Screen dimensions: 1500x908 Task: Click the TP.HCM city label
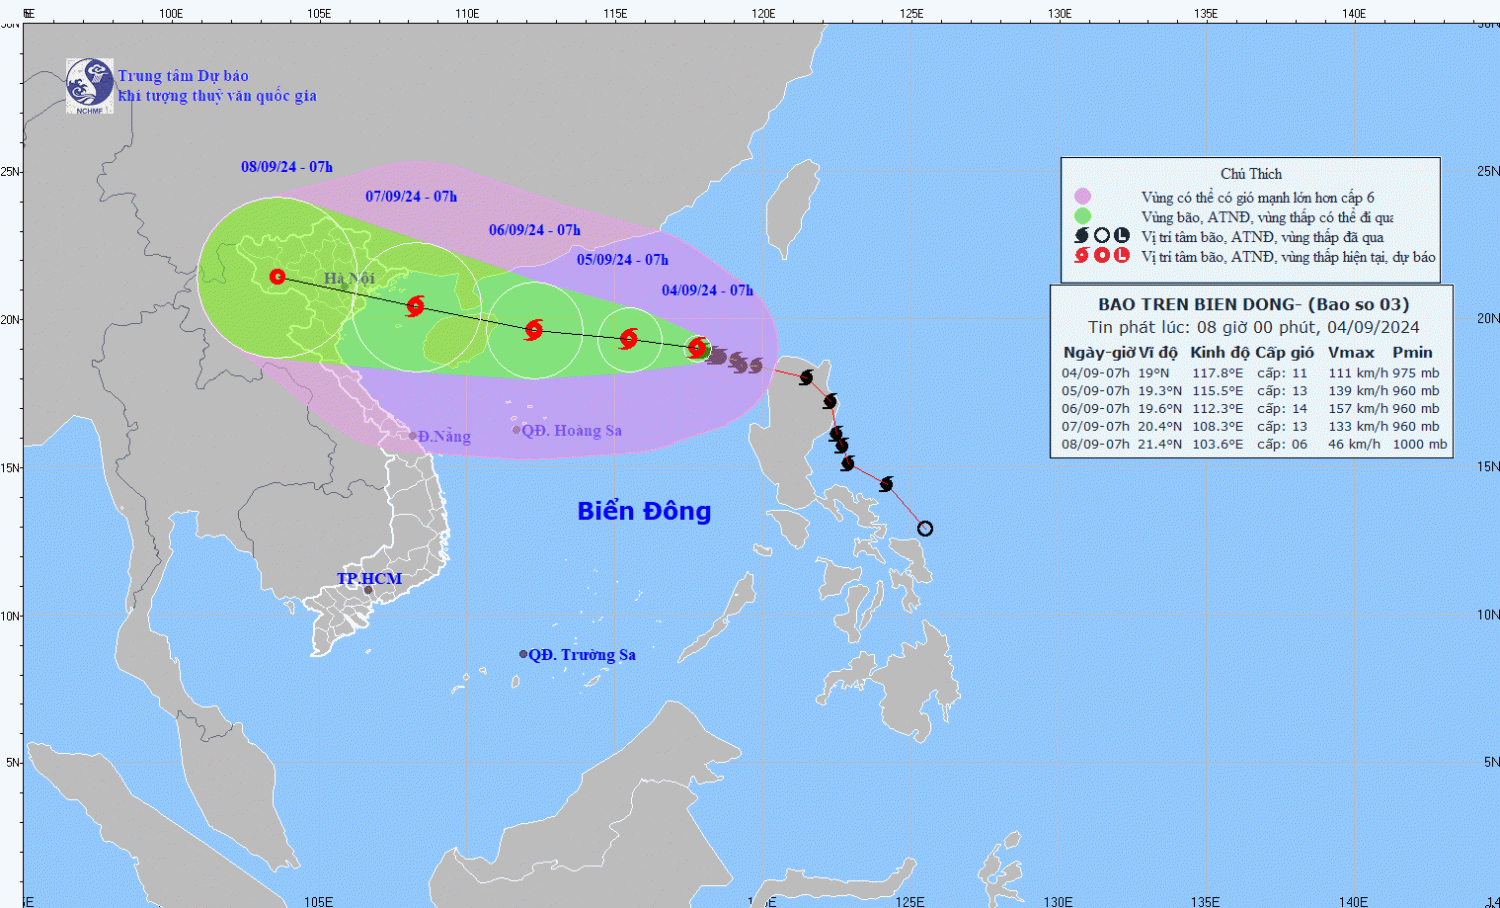pyautogui.click(x=369, y=579)
